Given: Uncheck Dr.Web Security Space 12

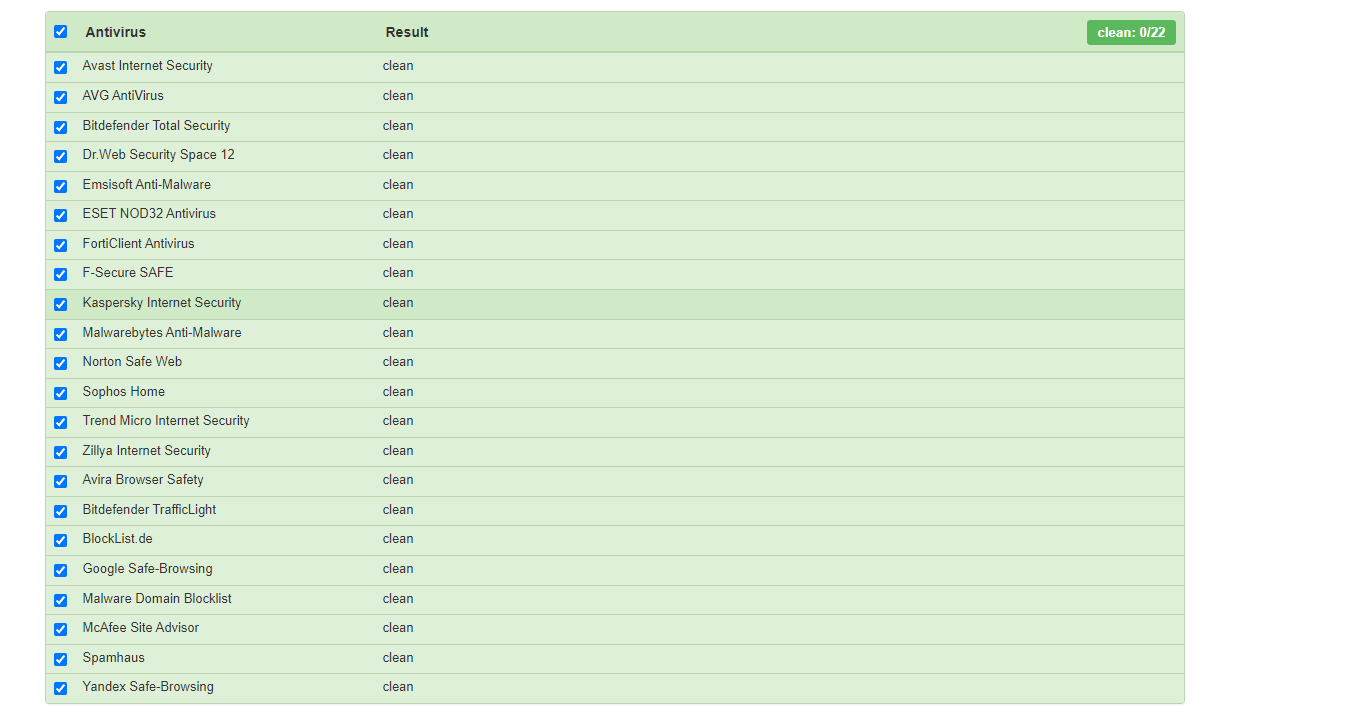Looking at the screenshot, I should coord(60,156).
